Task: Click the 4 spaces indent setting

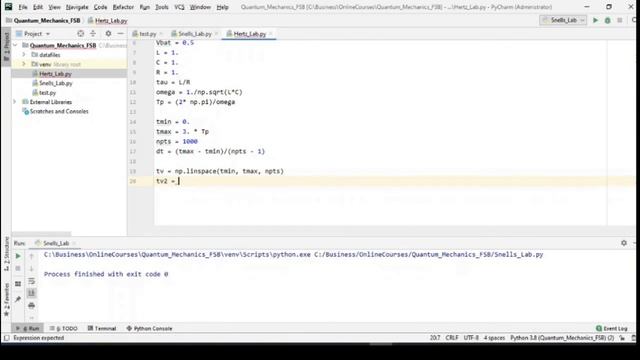Action: [494, 338]
